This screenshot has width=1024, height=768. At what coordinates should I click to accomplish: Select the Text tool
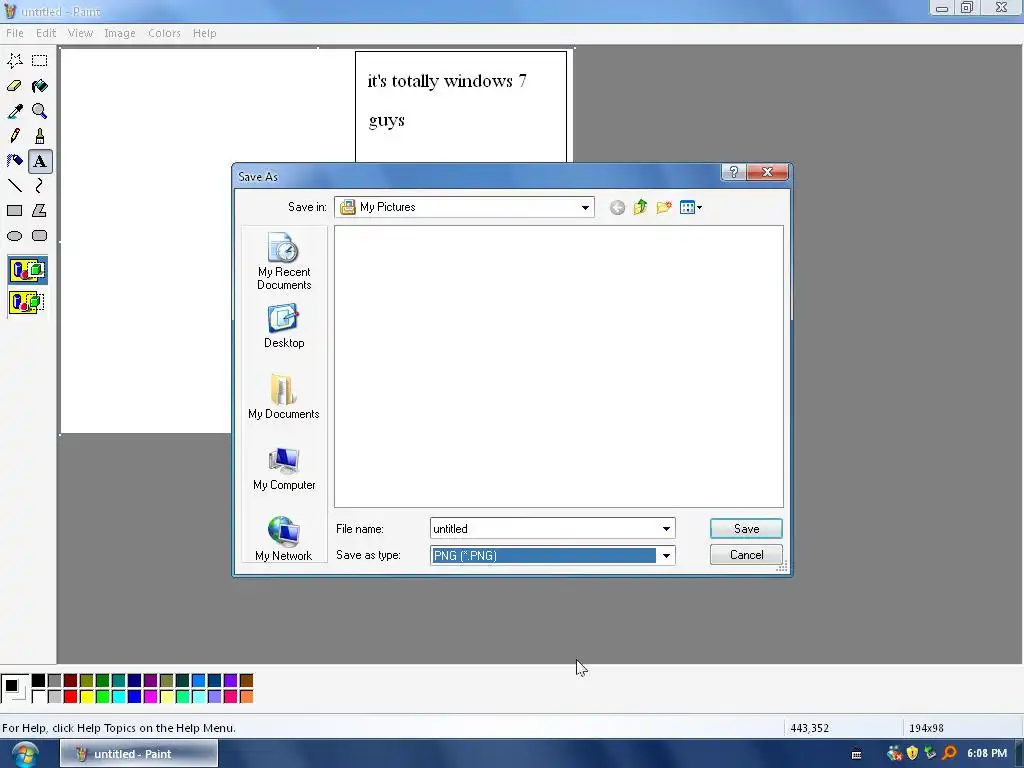[x=40, y=161]
